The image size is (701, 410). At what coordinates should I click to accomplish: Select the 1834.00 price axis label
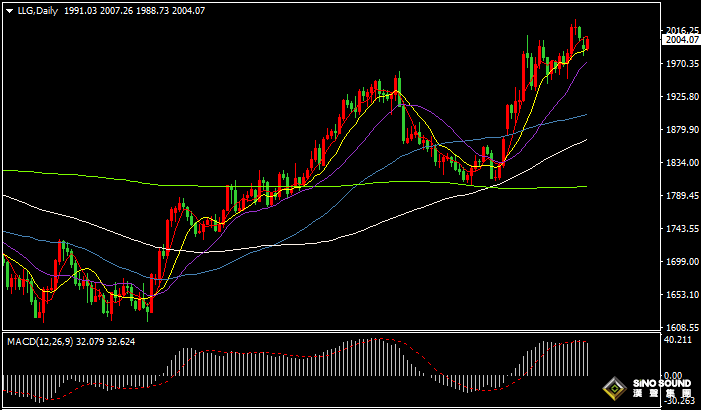(681, 163)
